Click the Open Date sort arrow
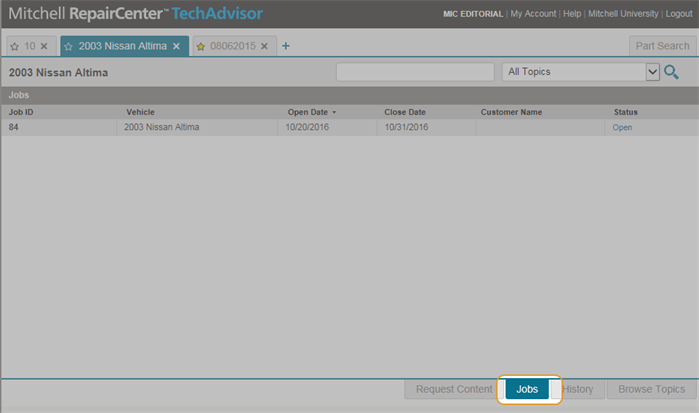Screen dimensions: 699x413 pyautogui.click(x=334, y=112)
